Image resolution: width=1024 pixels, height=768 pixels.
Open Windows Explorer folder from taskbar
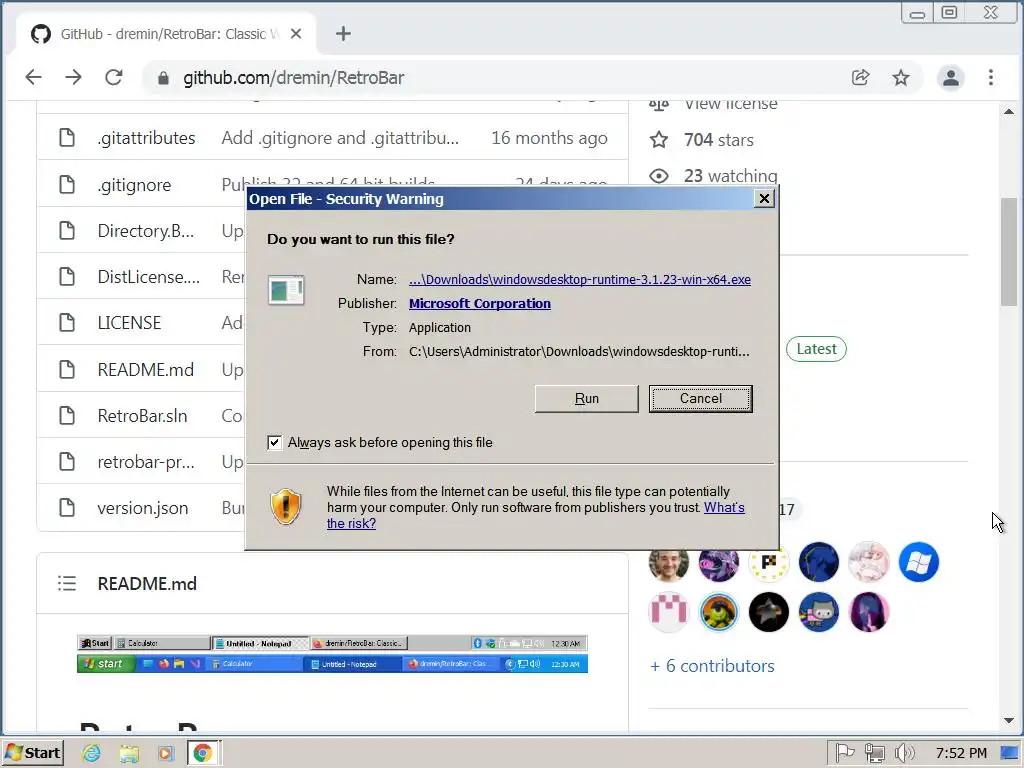129,753
